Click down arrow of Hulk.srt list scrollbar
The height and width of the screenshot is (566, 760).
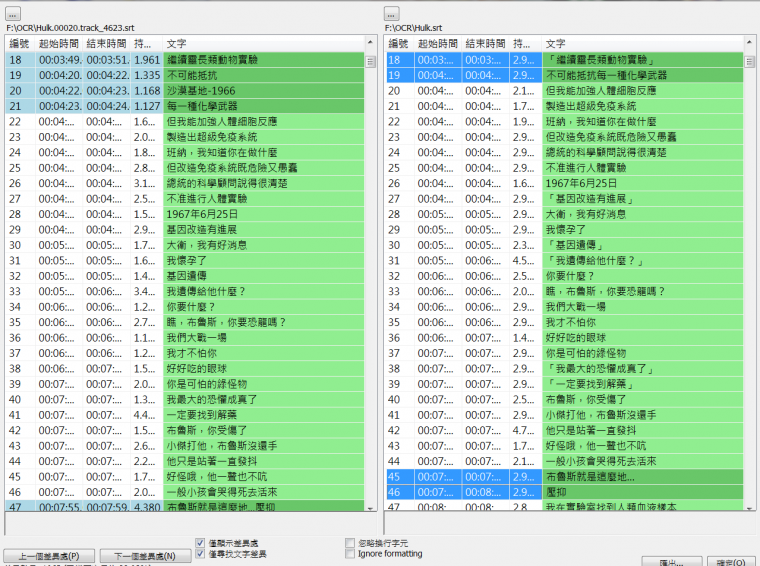(x=749, y=507)
